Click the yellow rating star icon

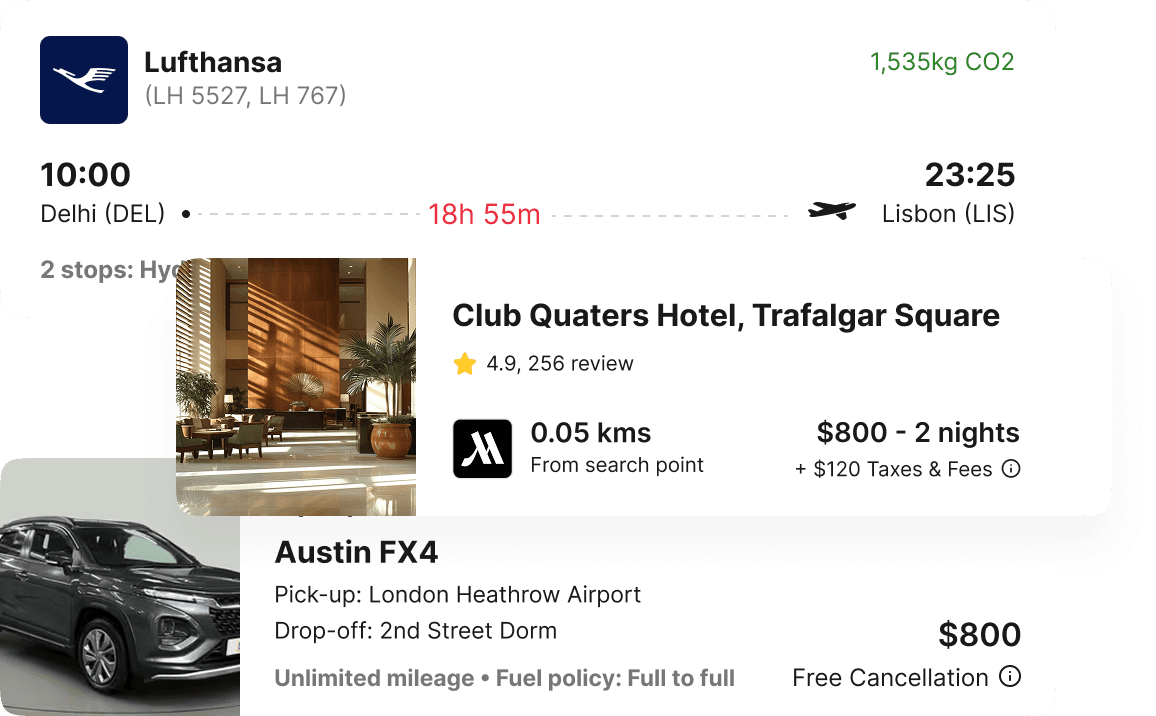[x=464, y=364]
